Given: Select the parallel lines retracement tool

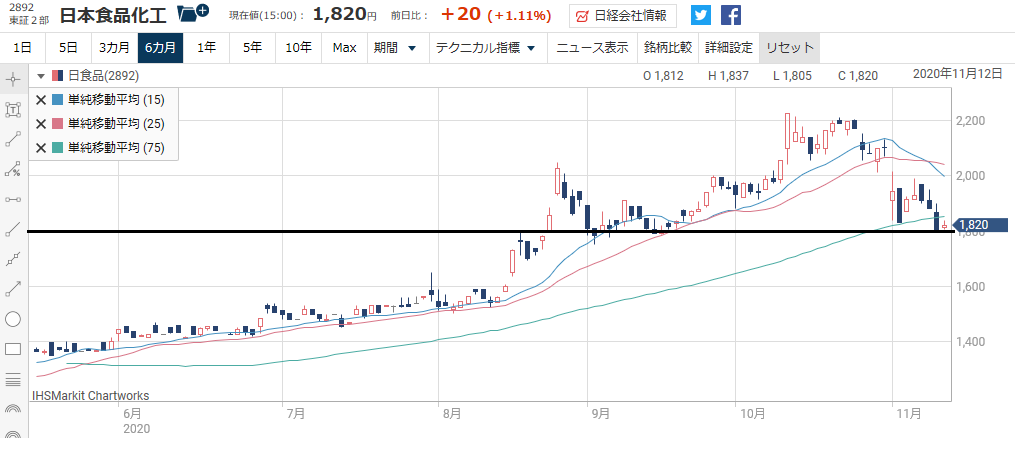Looking at the screenshot, I should coord(13,379).
